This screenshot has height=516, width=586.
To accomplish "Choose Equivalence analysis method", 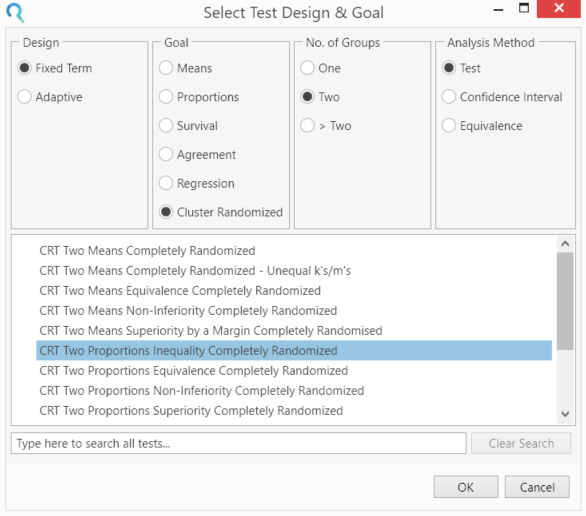I will tap(449, 126).
